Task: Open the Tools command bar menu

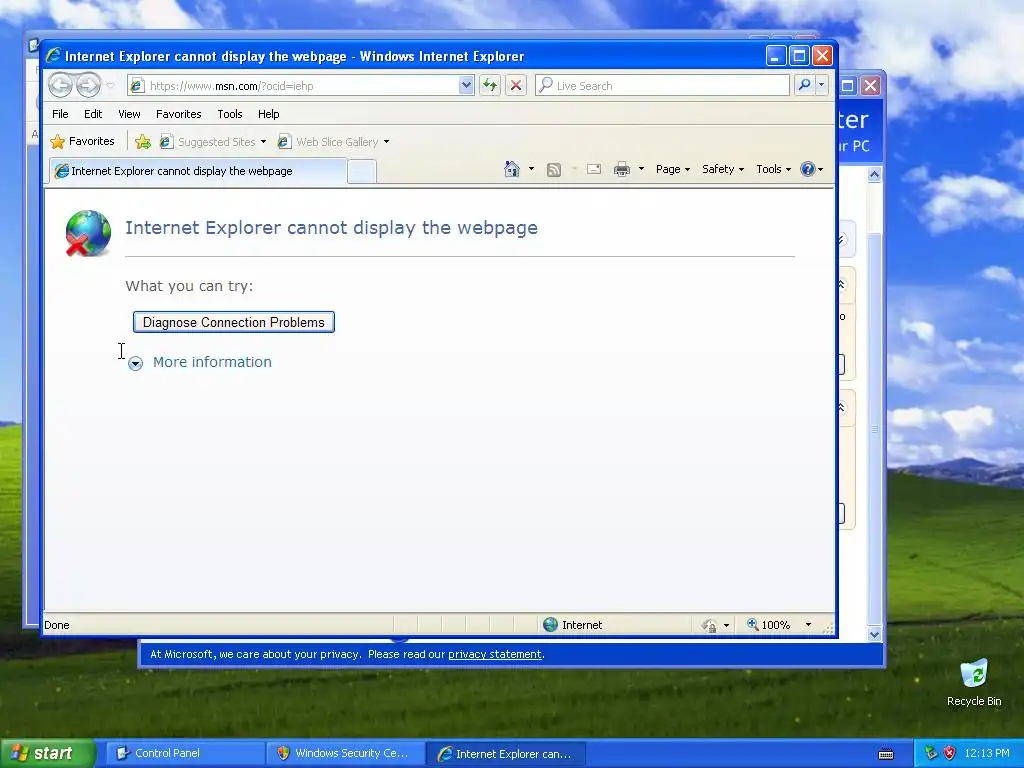Action: click(774, 169)
